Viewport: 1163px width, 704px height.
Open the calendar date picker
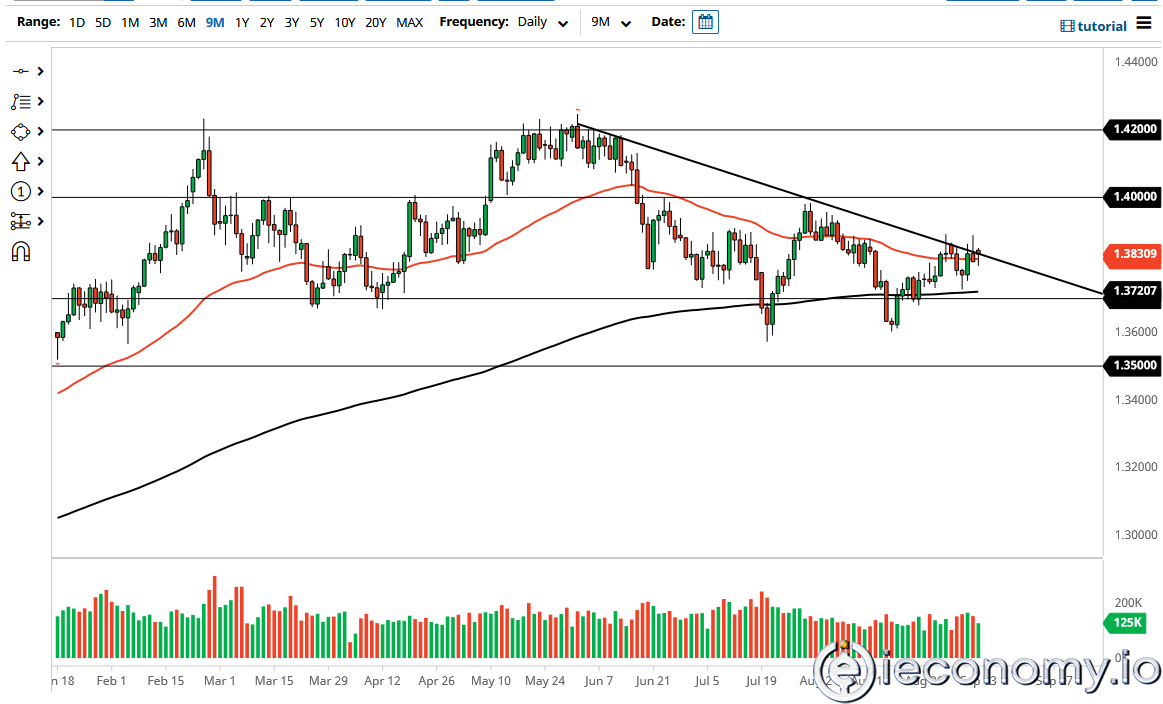(706, 21)
